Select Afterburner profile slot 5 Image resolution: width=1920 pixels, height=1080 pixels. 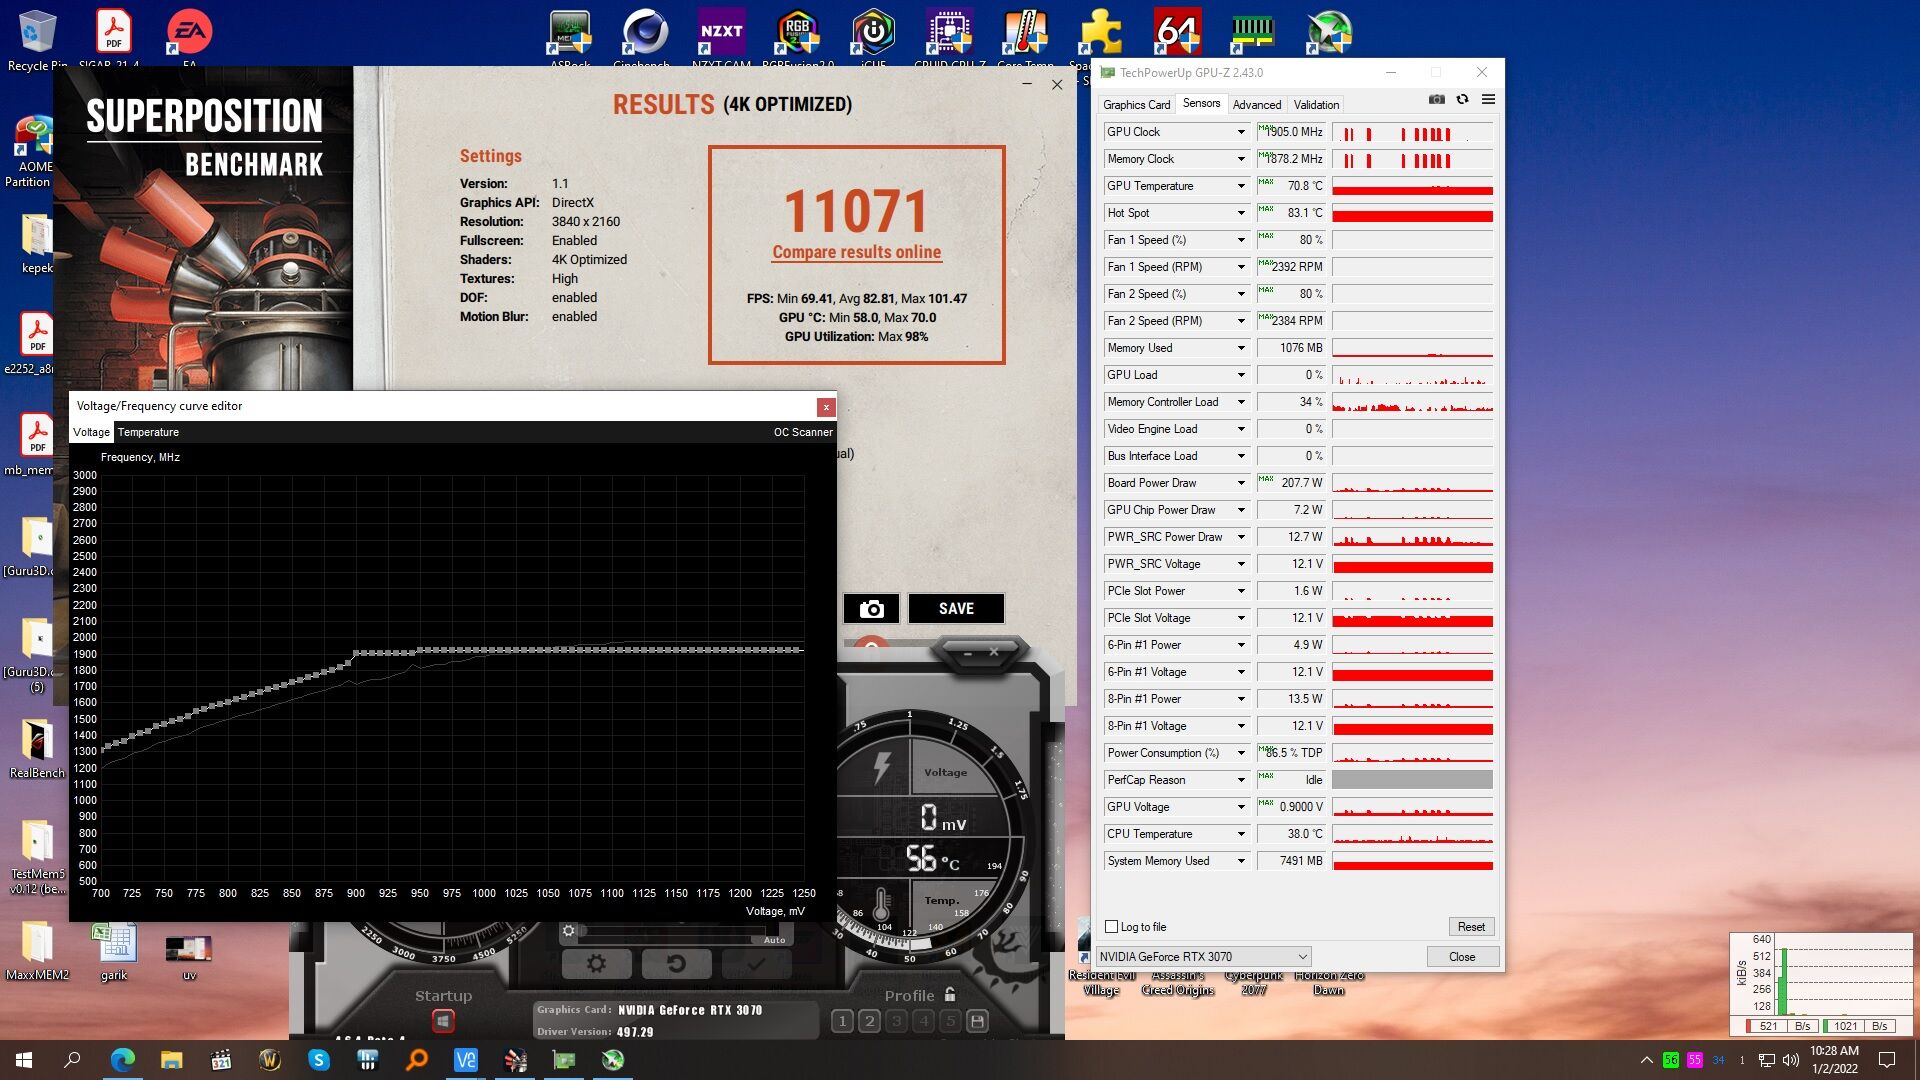[950, 1021]
